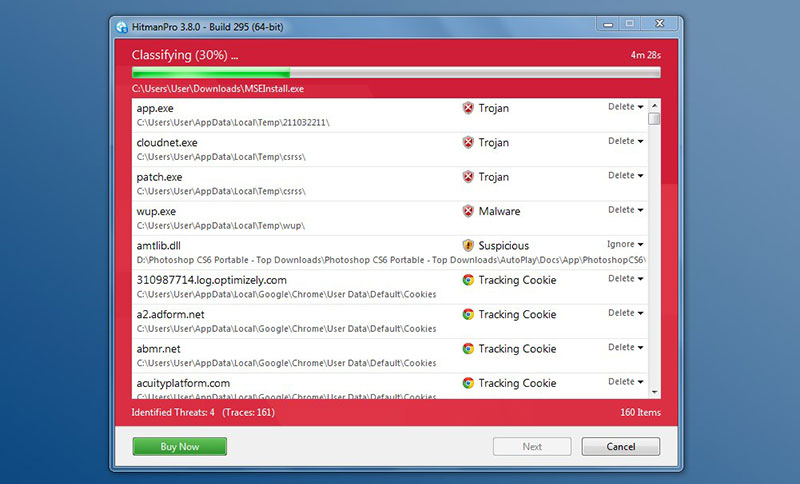This screenshot has width=800, height=484.
Task: Expand the Delete action for acuityplatform.com
Action: click(x=626, y=381)
